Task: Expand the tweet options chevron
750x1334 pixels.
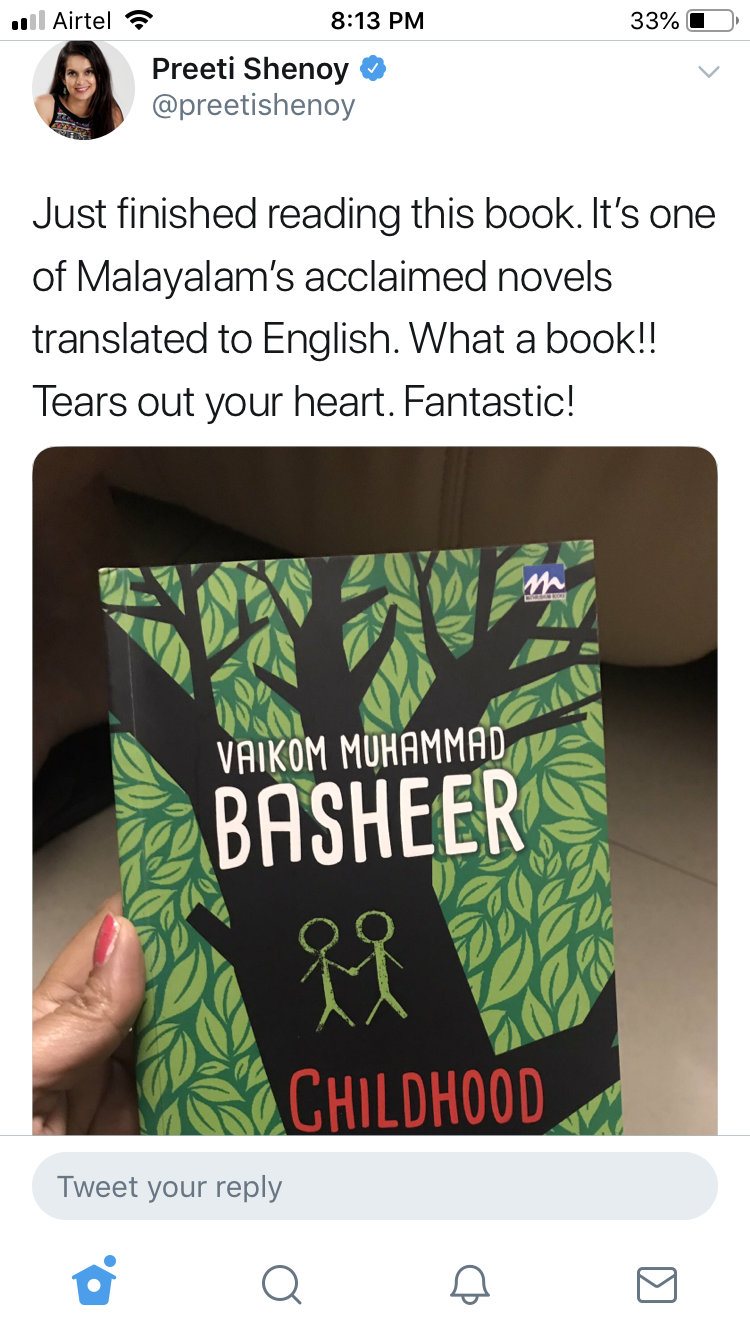Action: (708, 71)
